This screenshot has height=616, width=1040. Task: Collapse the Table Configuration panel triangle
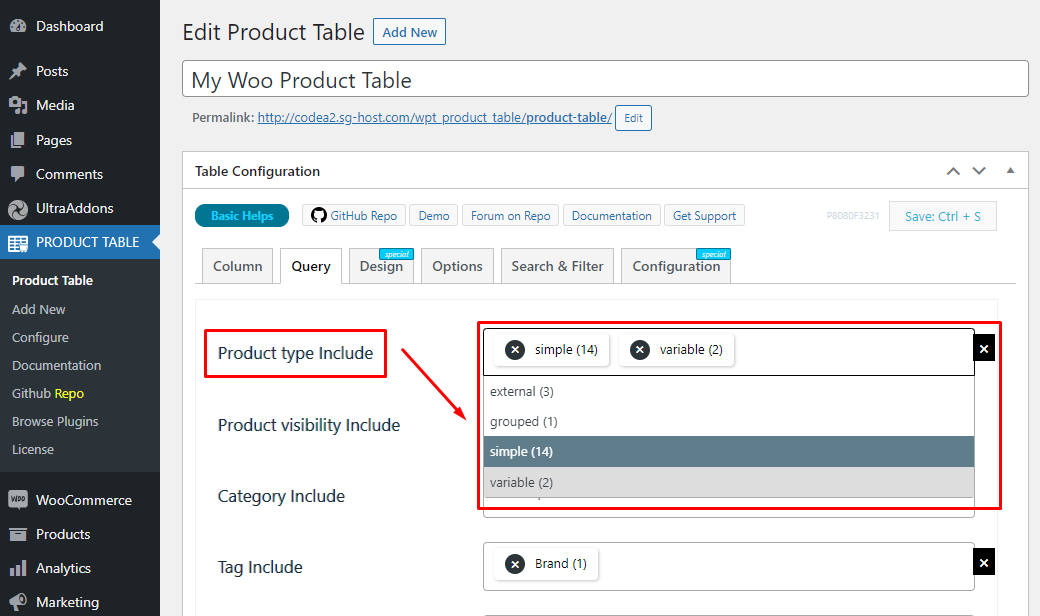click(1010, 171)
